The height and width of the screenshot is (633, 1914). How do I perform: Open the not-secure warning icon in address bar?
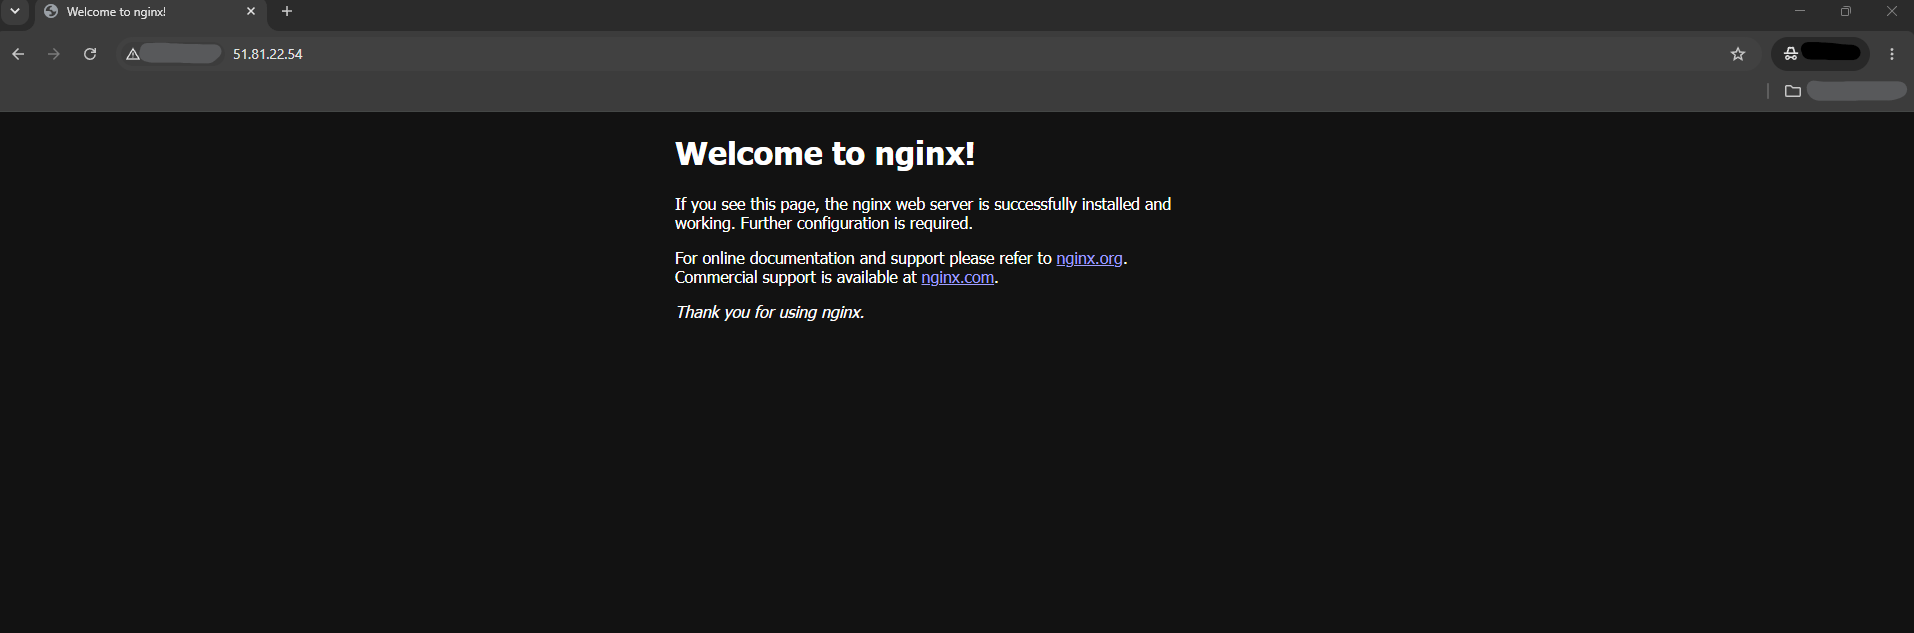[133, 54]
